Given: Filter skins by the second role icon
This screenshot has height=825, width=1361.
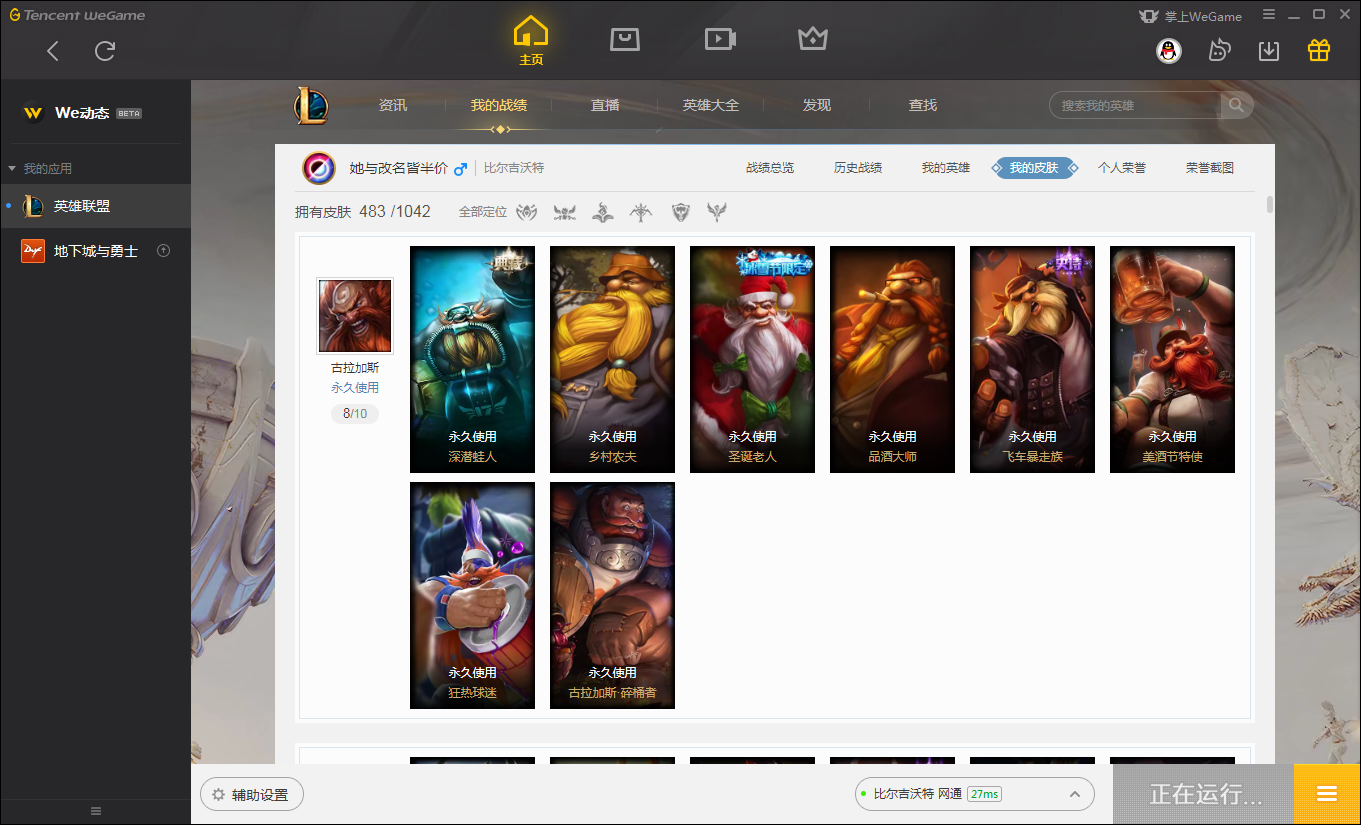Looking at the screenshot, I should [565, 212].
